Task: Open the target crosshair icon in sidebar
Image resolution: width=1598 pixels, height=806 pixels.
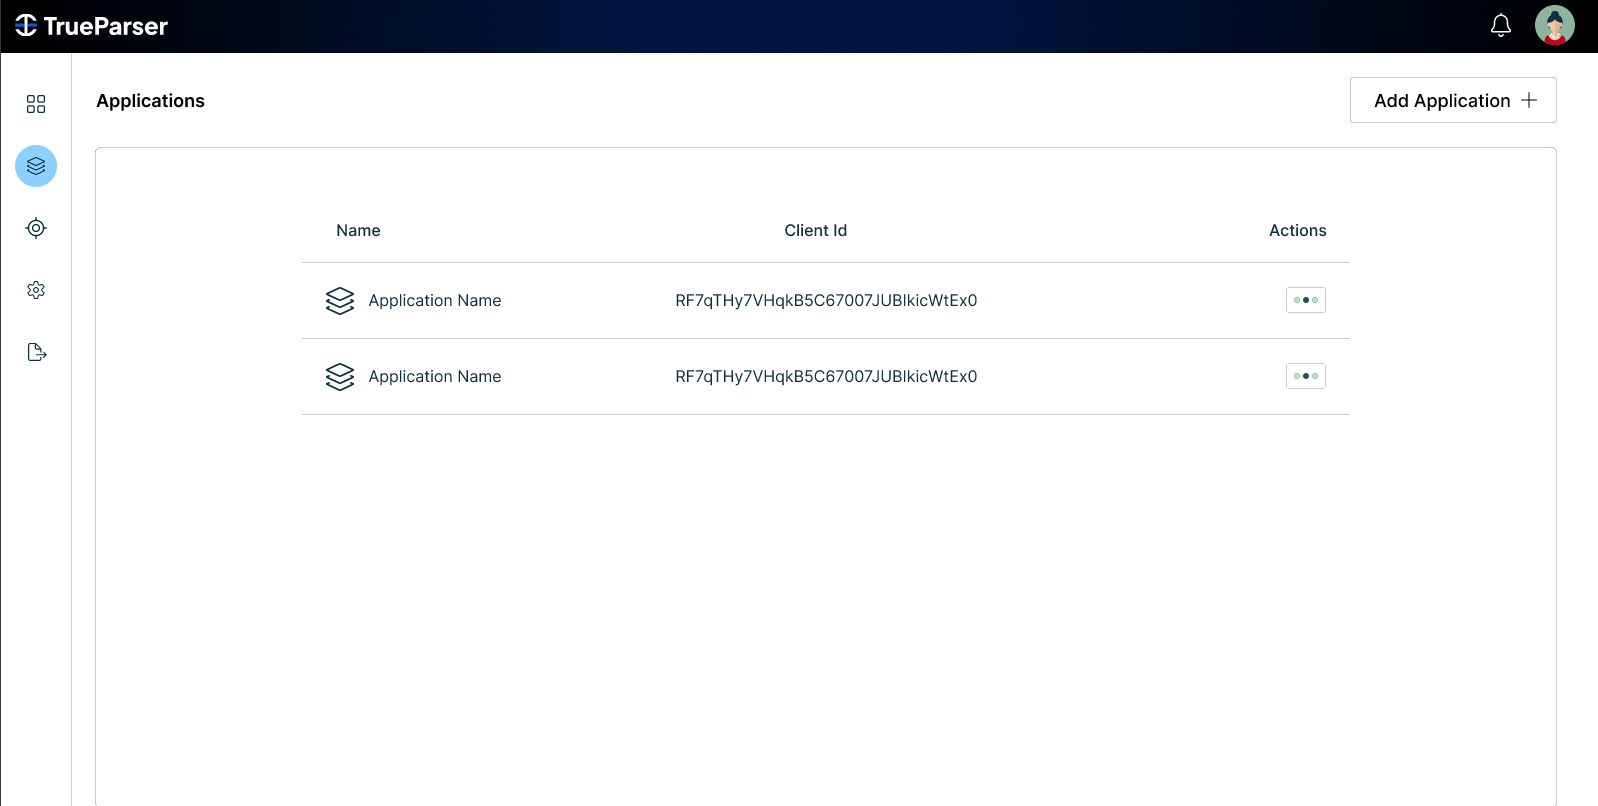Action: (36, 228)
